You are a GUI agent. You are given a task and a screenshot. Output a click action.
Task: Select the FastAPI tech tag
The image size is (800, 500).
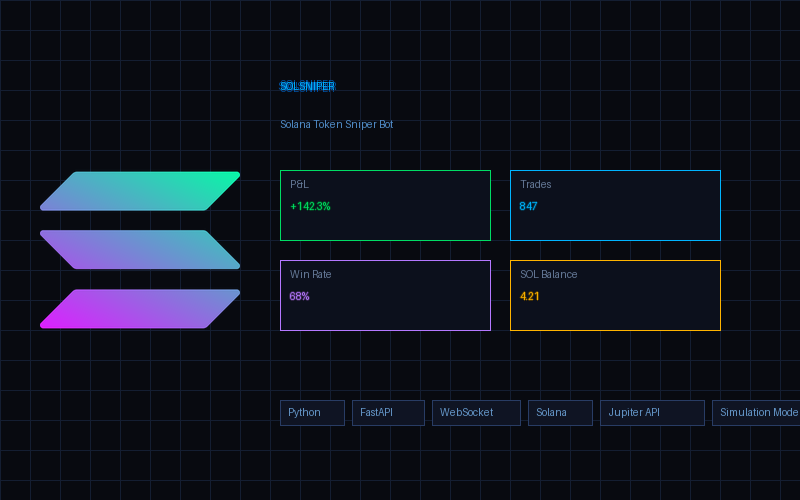click(388, 413)
